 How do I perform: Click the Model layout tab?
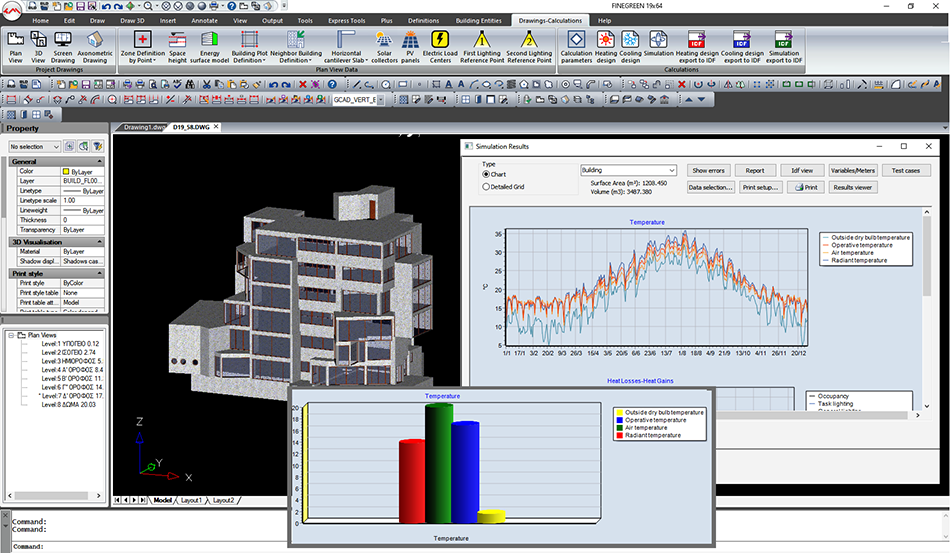click(x=162, y=500)
